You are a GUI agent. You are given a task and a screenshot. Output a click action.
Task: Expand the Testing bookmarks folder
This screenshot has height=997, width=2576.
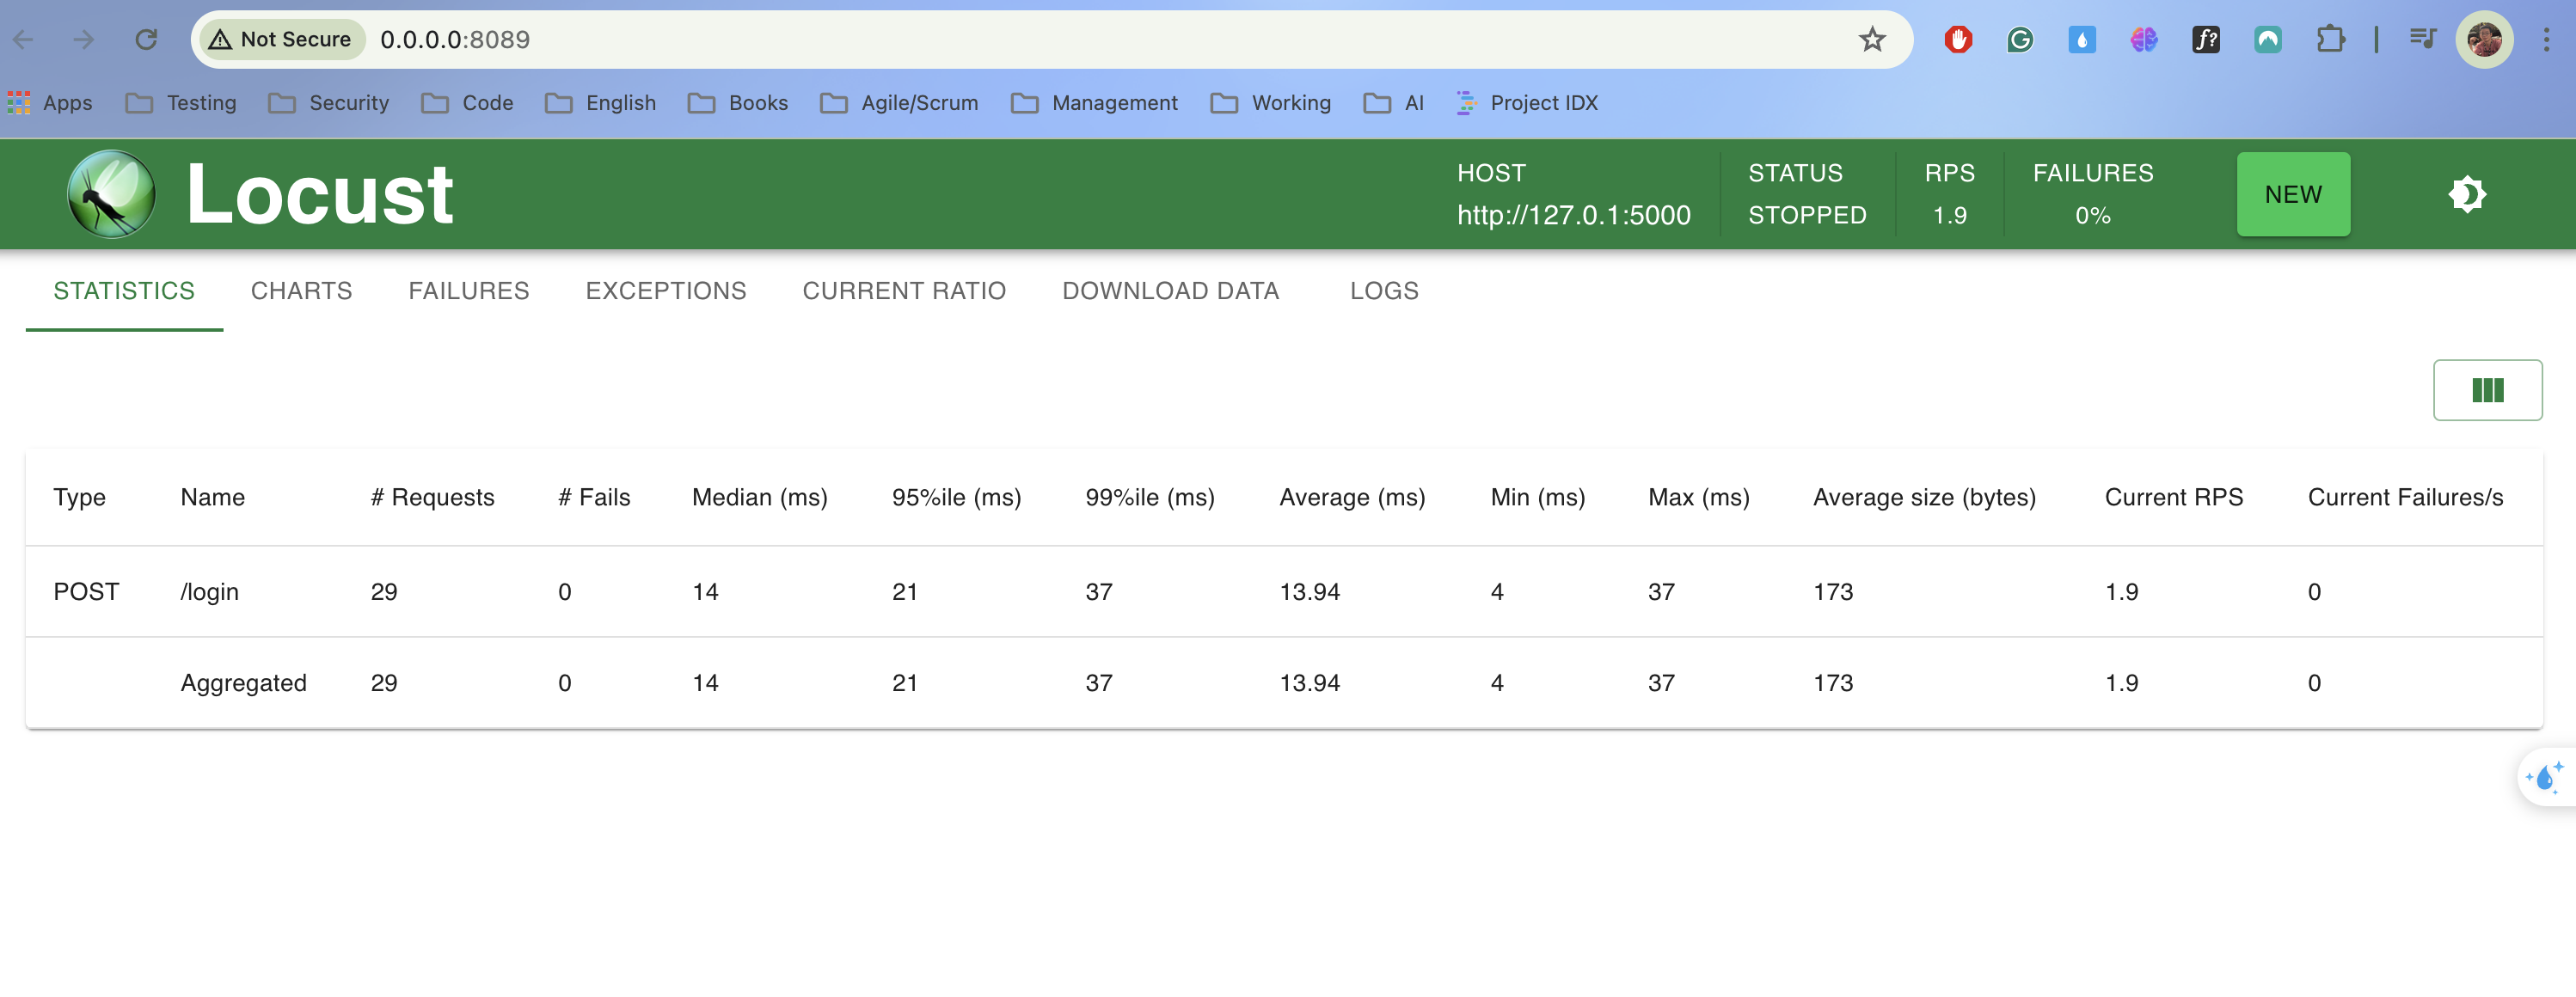coord(181,103)
